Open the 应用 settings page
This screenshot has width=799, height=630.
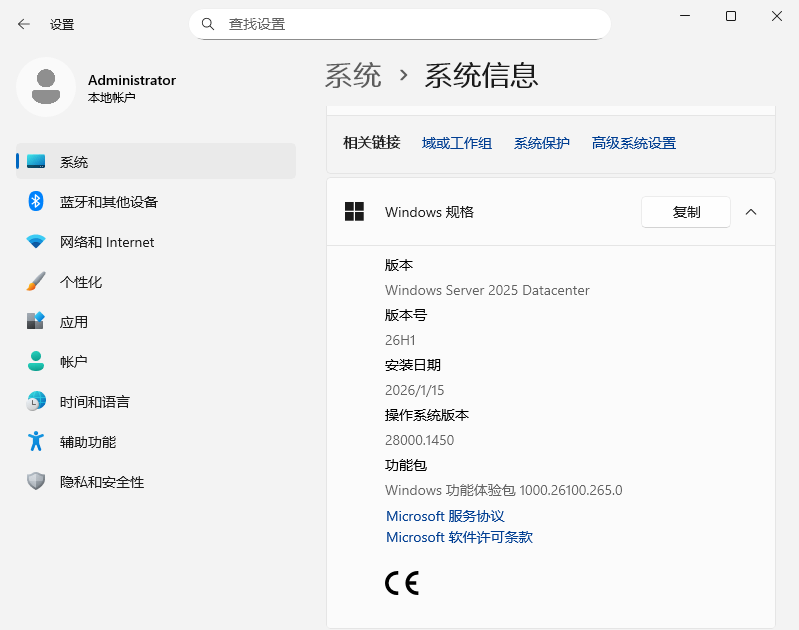point(156,321)
